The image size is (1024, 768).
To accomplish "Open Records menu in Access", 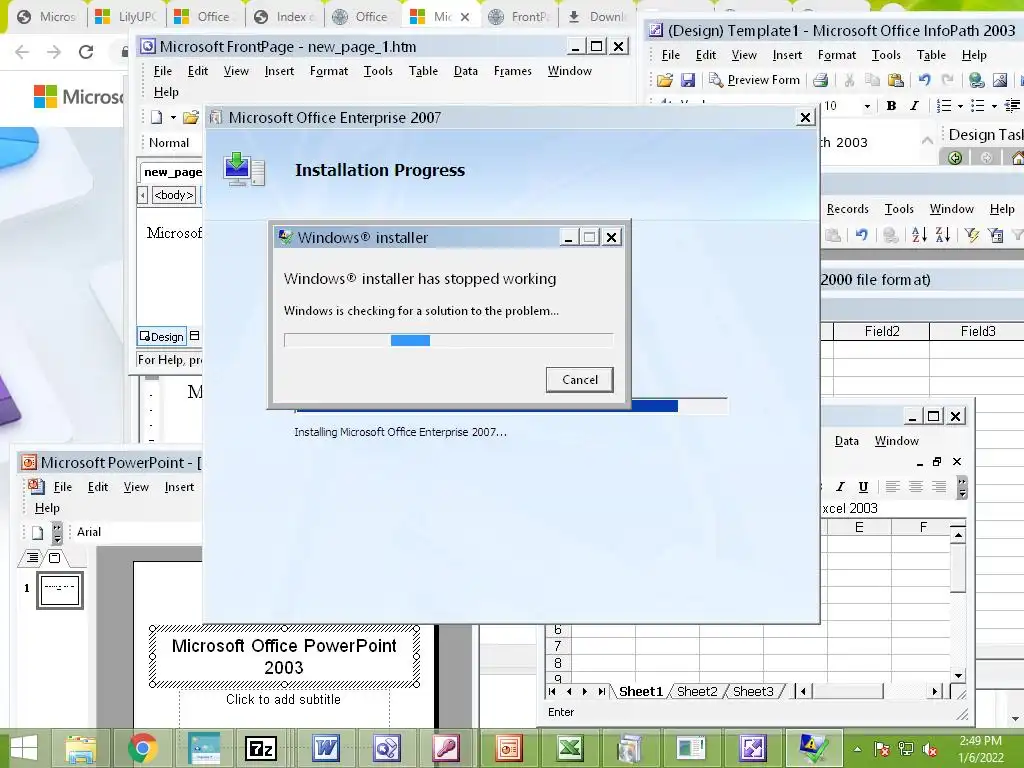I will tap(847, 209).
